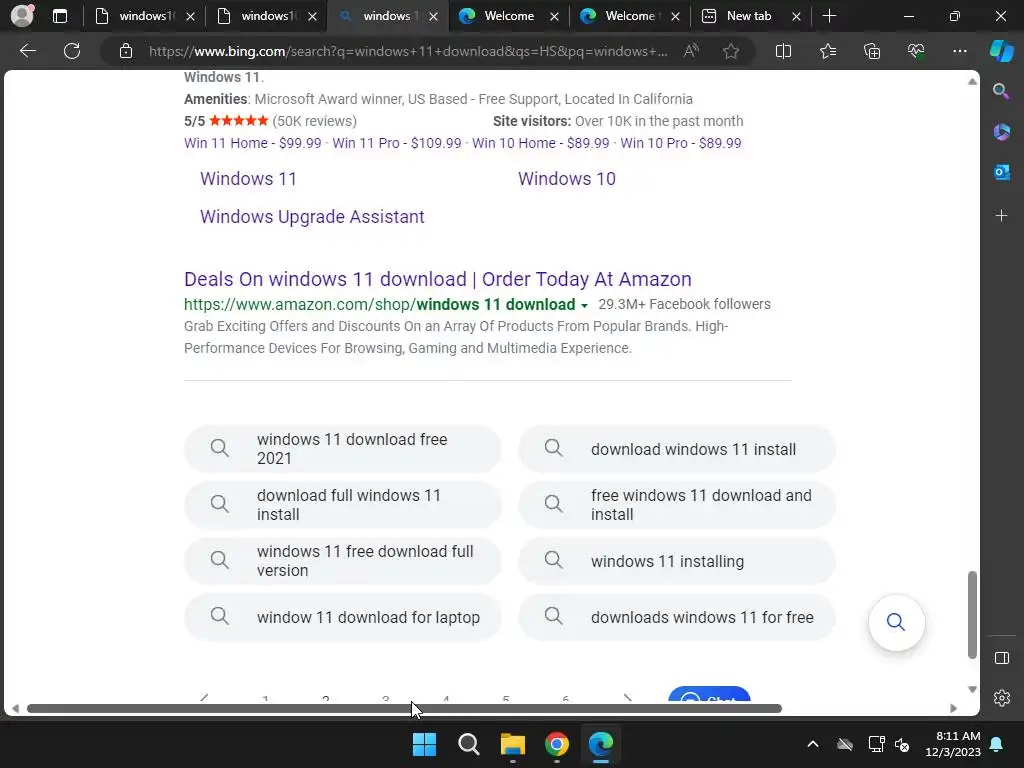Open Deals On windows 11 download Amazon link
1024x768 pixels.
[x=438, y=279]
